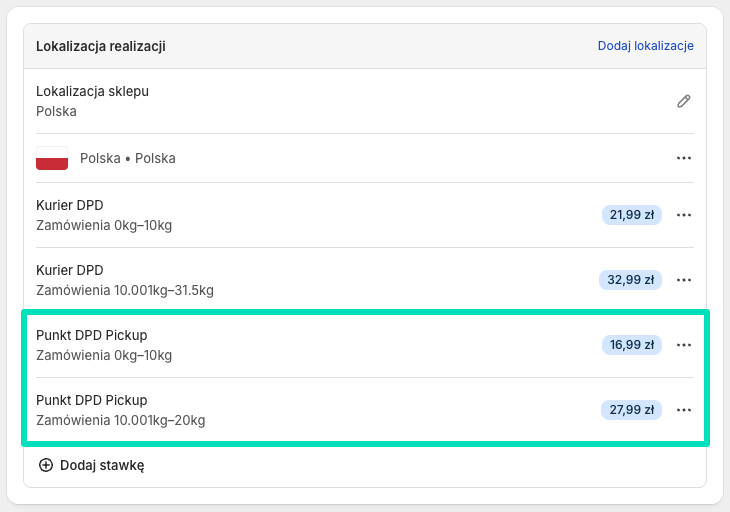Click the 32,99 zł price badge
The width and height of the screenshot is (730, 512).
coord(631,280)
